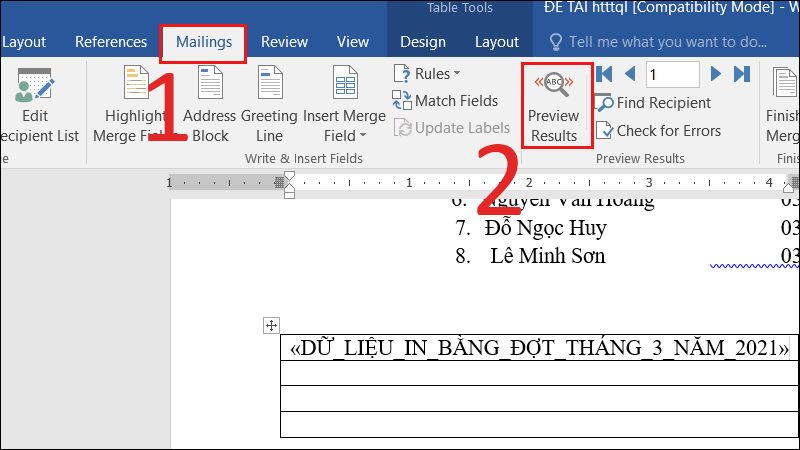Click the record number input box
800x450 pixels.
pyautogui.click(x=672, y=74)
